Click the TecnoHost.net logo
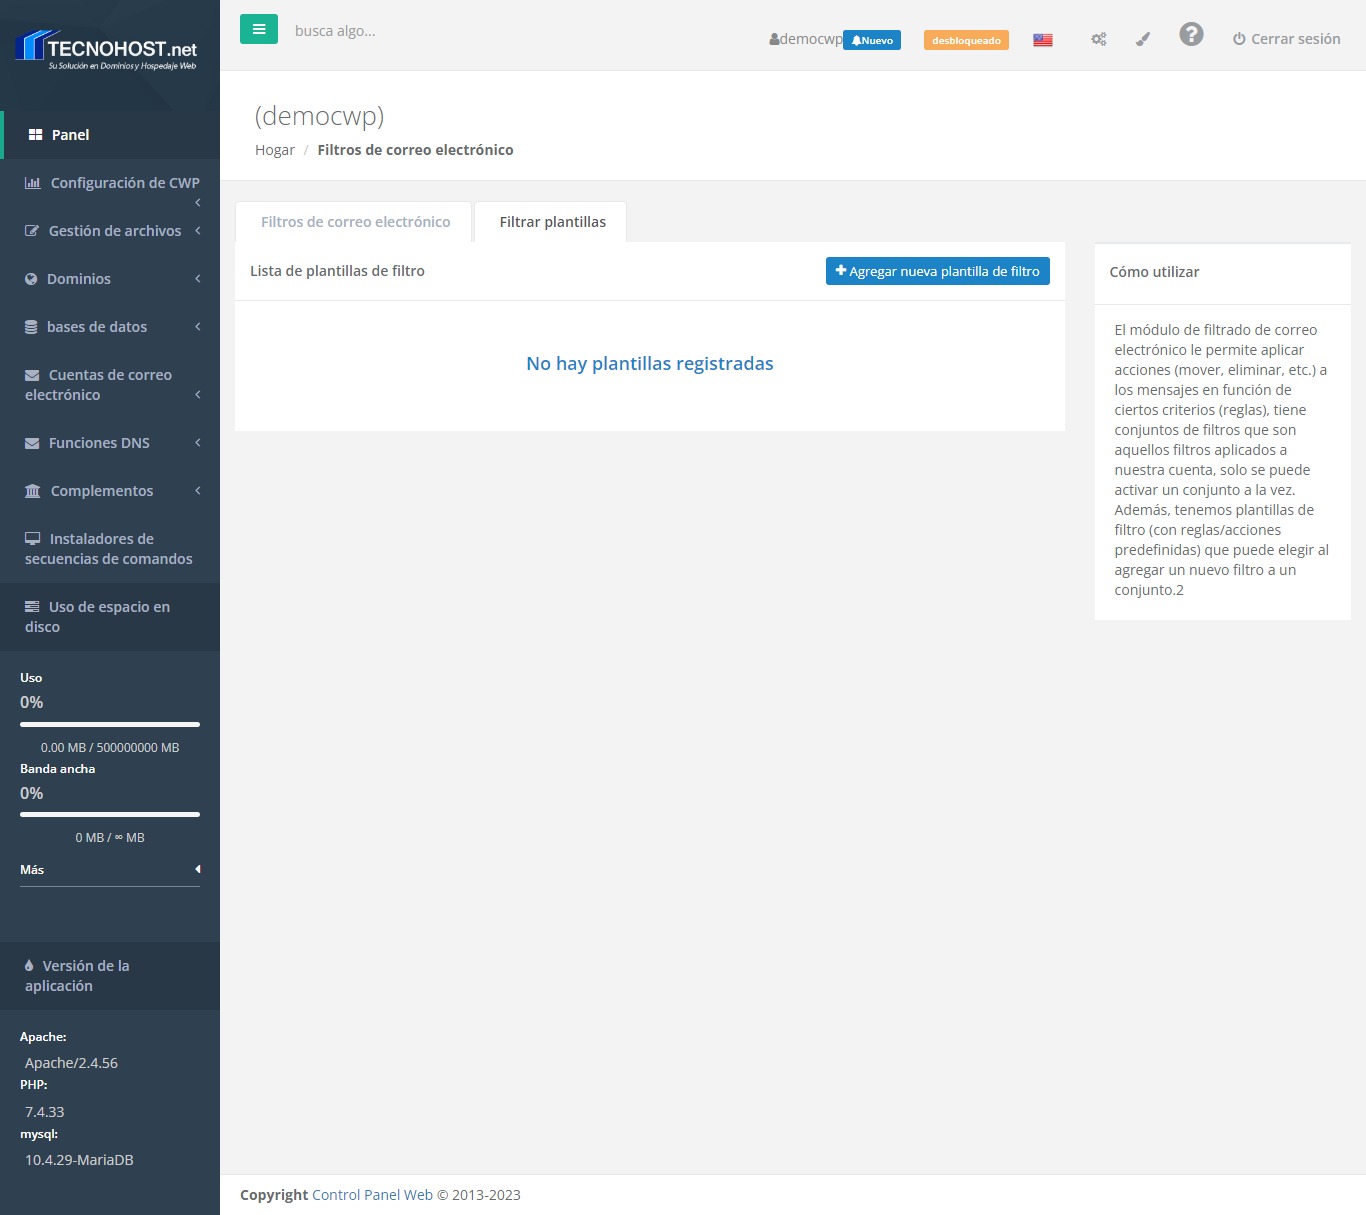Viewport: 1366px width, 1215px height. (x=108, y=50)
